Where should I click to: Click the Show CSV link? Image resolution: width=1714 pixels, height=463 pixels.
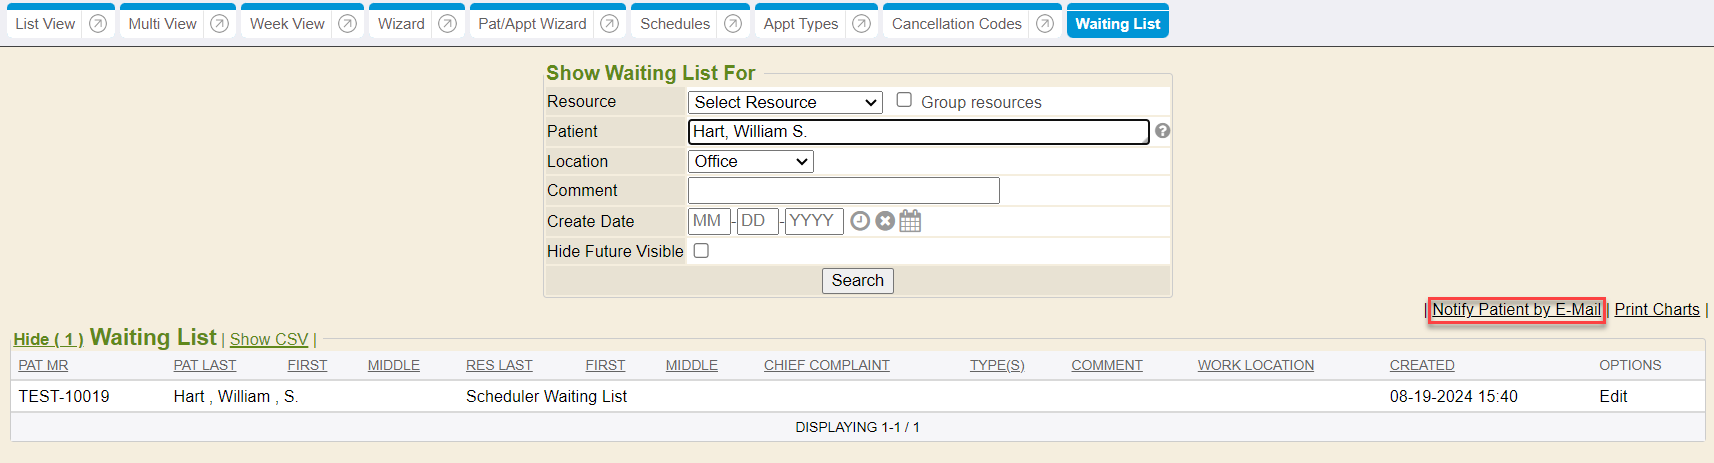click(269, 340)
